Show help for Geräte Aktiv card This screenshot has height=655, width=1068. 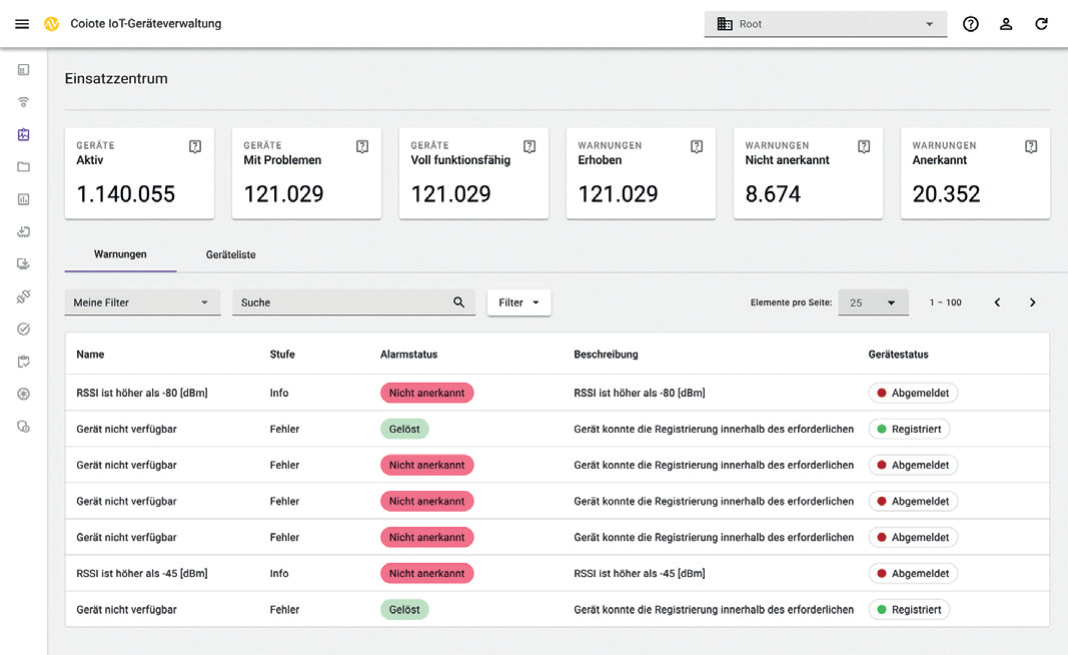coord(195,147)
